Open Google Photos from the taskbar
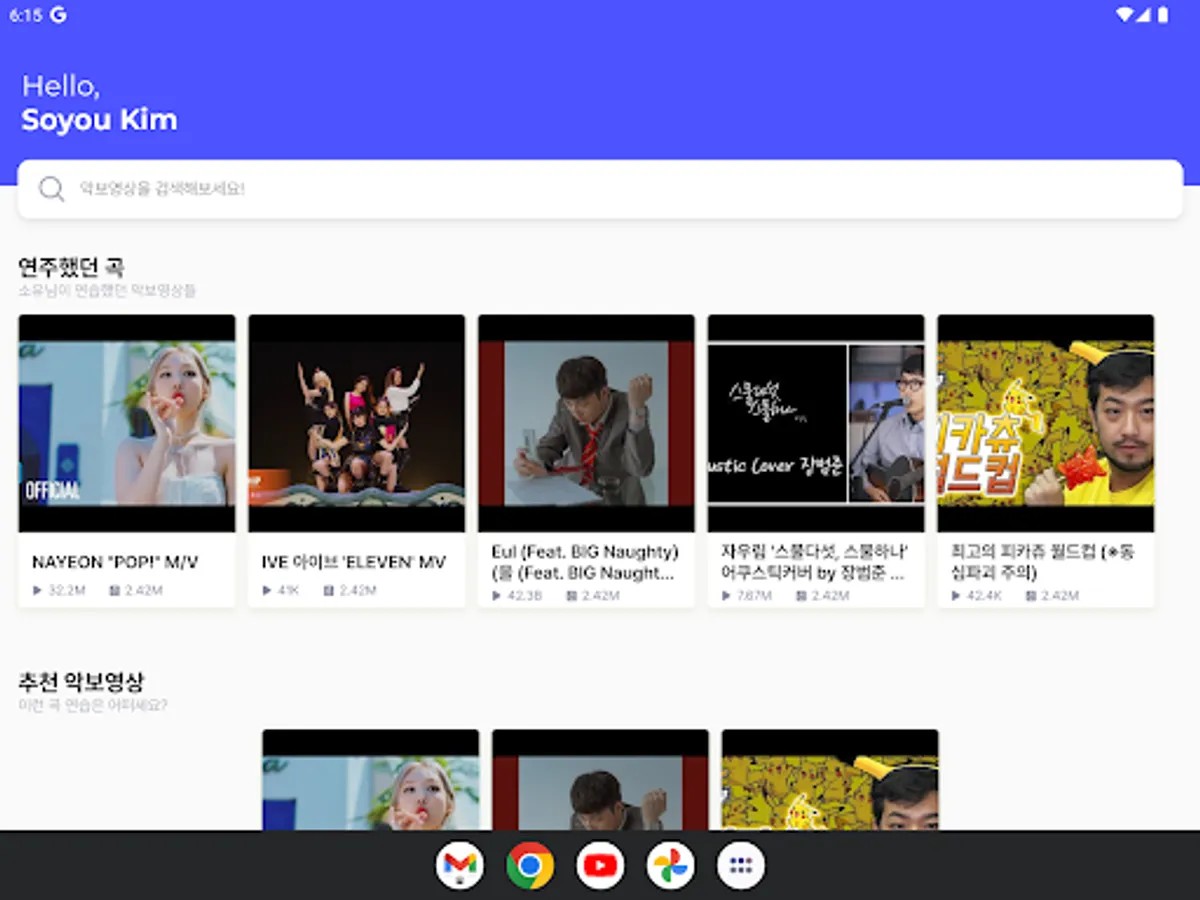 670,865
